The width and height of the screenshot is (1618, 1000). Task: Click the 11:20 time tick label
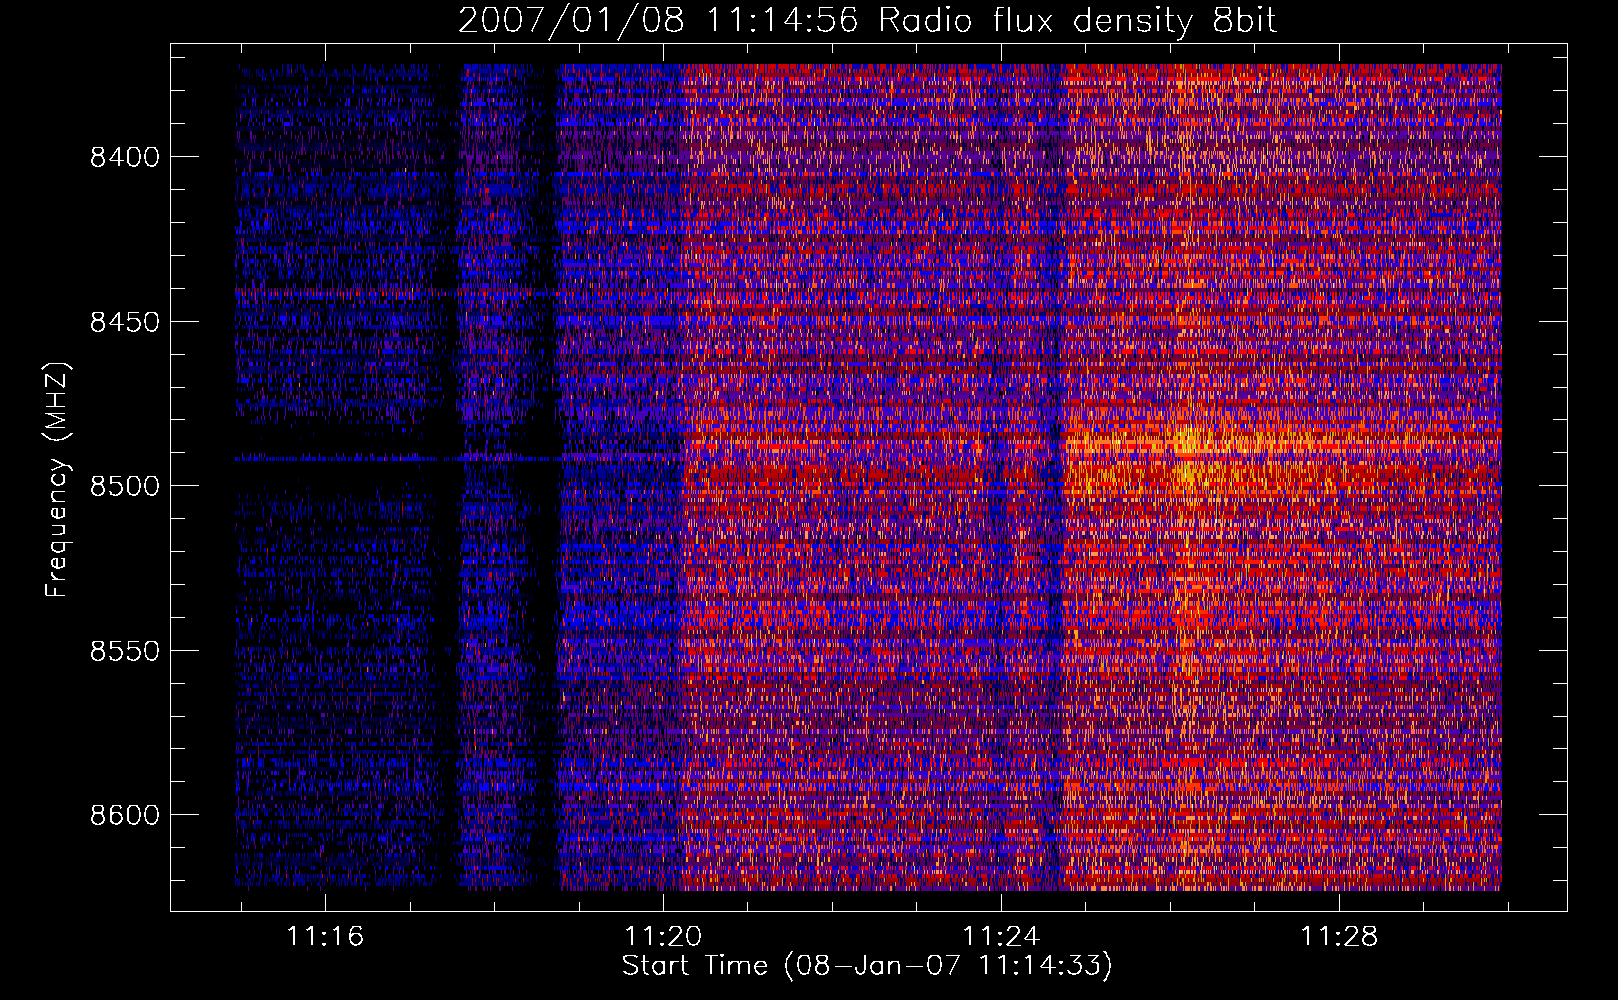click(x=663, y=937)
